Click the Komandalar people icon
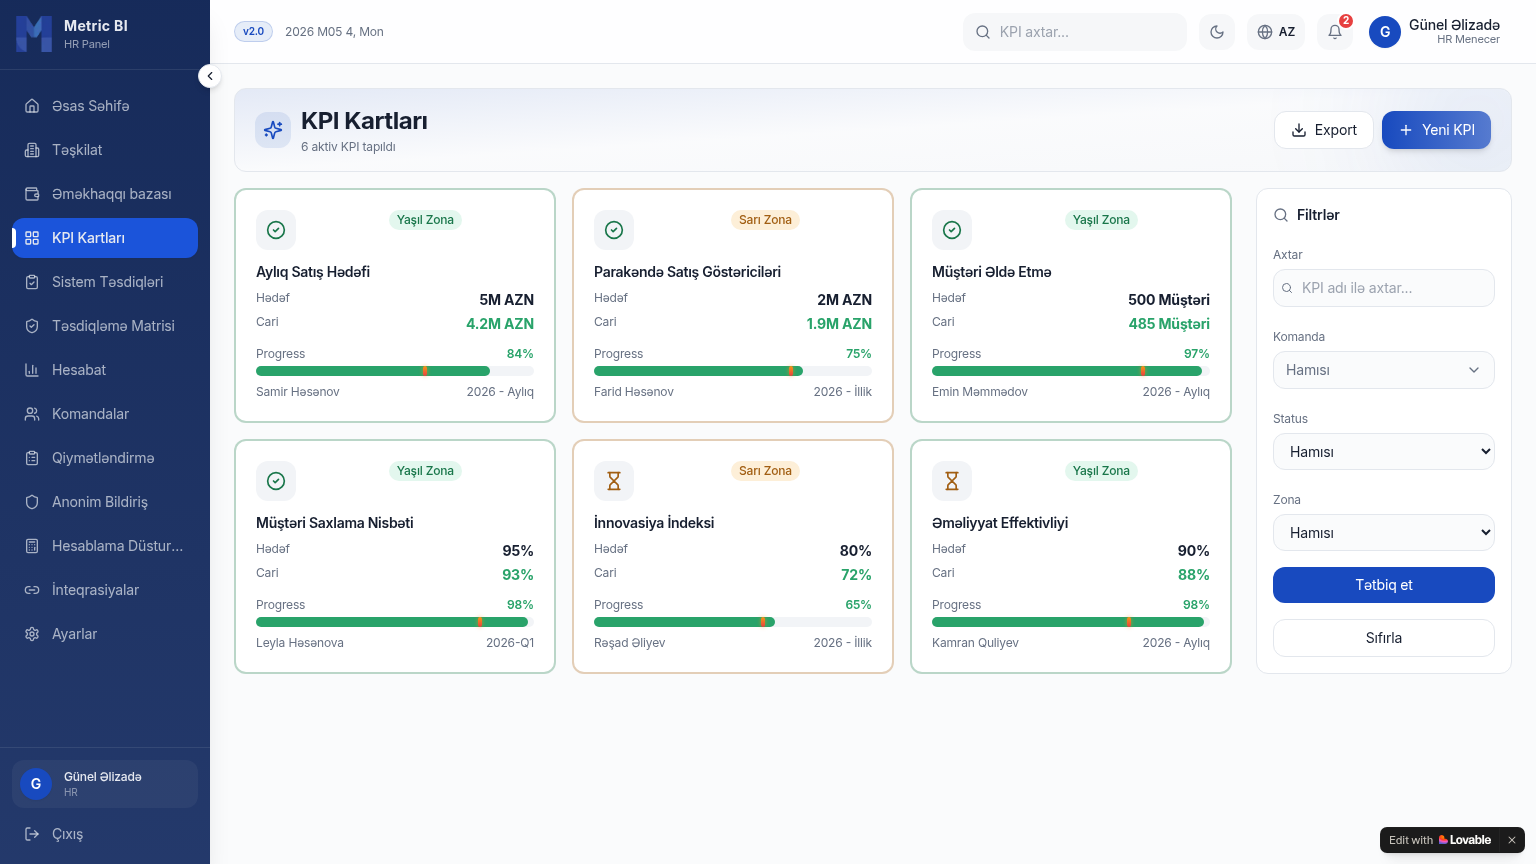1536x864 pixels. [32, 414]
